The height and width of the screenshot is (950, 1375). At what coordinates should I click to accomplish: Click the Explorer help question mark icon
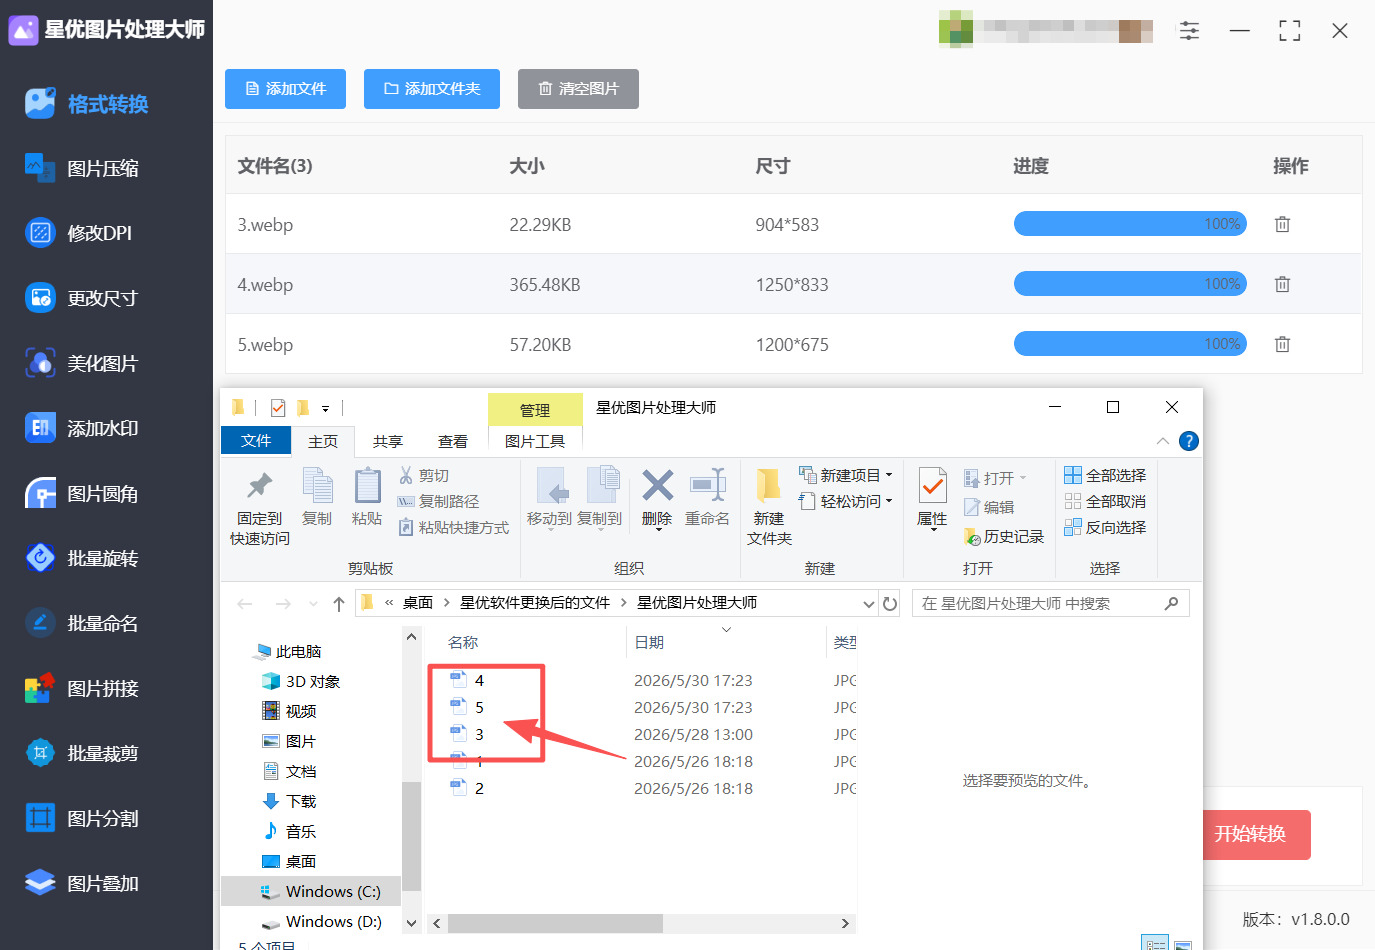(x=1189, y=441)
